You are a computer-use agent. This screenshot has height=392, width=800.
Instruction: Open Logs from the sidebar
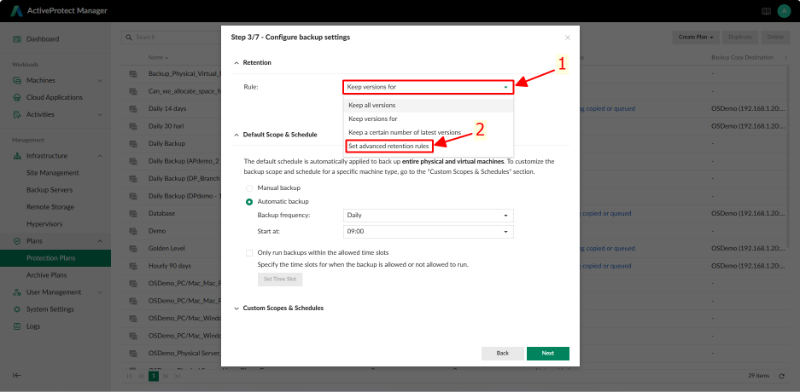click(33, 326)
